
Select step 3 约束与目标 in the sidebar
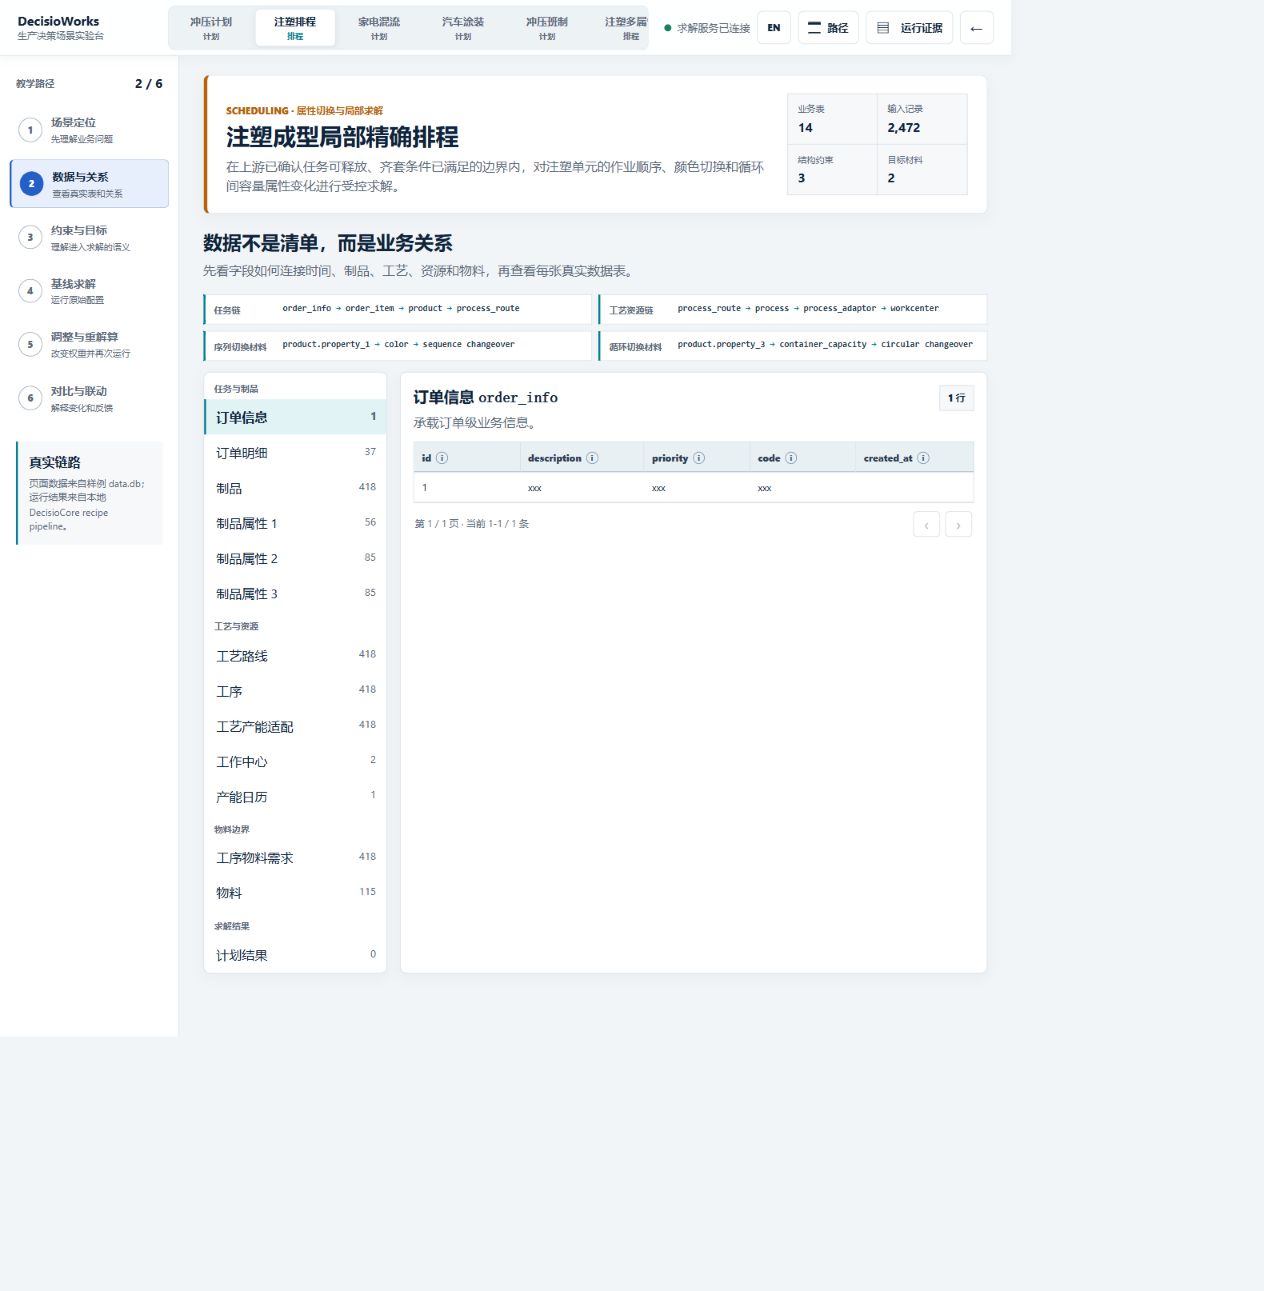[89, 238]
